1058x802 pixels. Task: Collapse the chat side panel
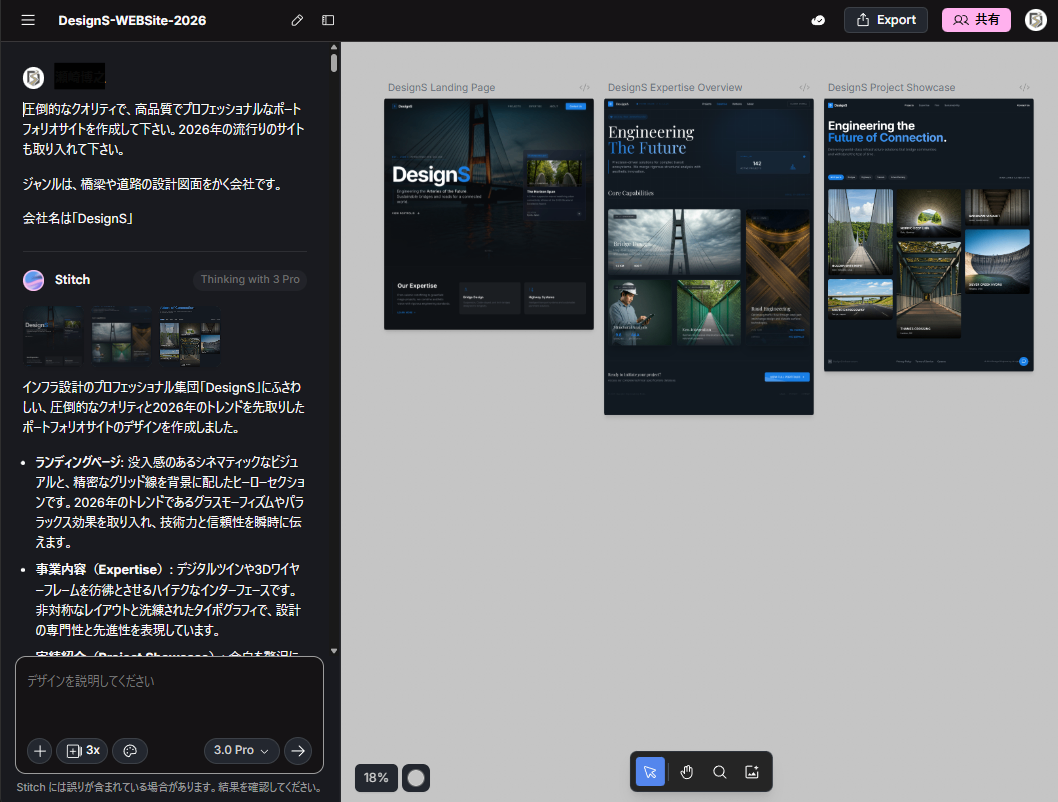click(328, 20)
